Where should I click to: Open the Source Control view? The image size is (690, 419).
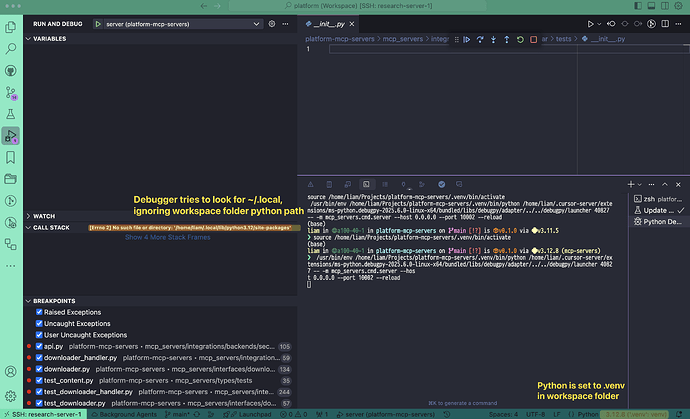pyautogui.click(x=11, y=92)
